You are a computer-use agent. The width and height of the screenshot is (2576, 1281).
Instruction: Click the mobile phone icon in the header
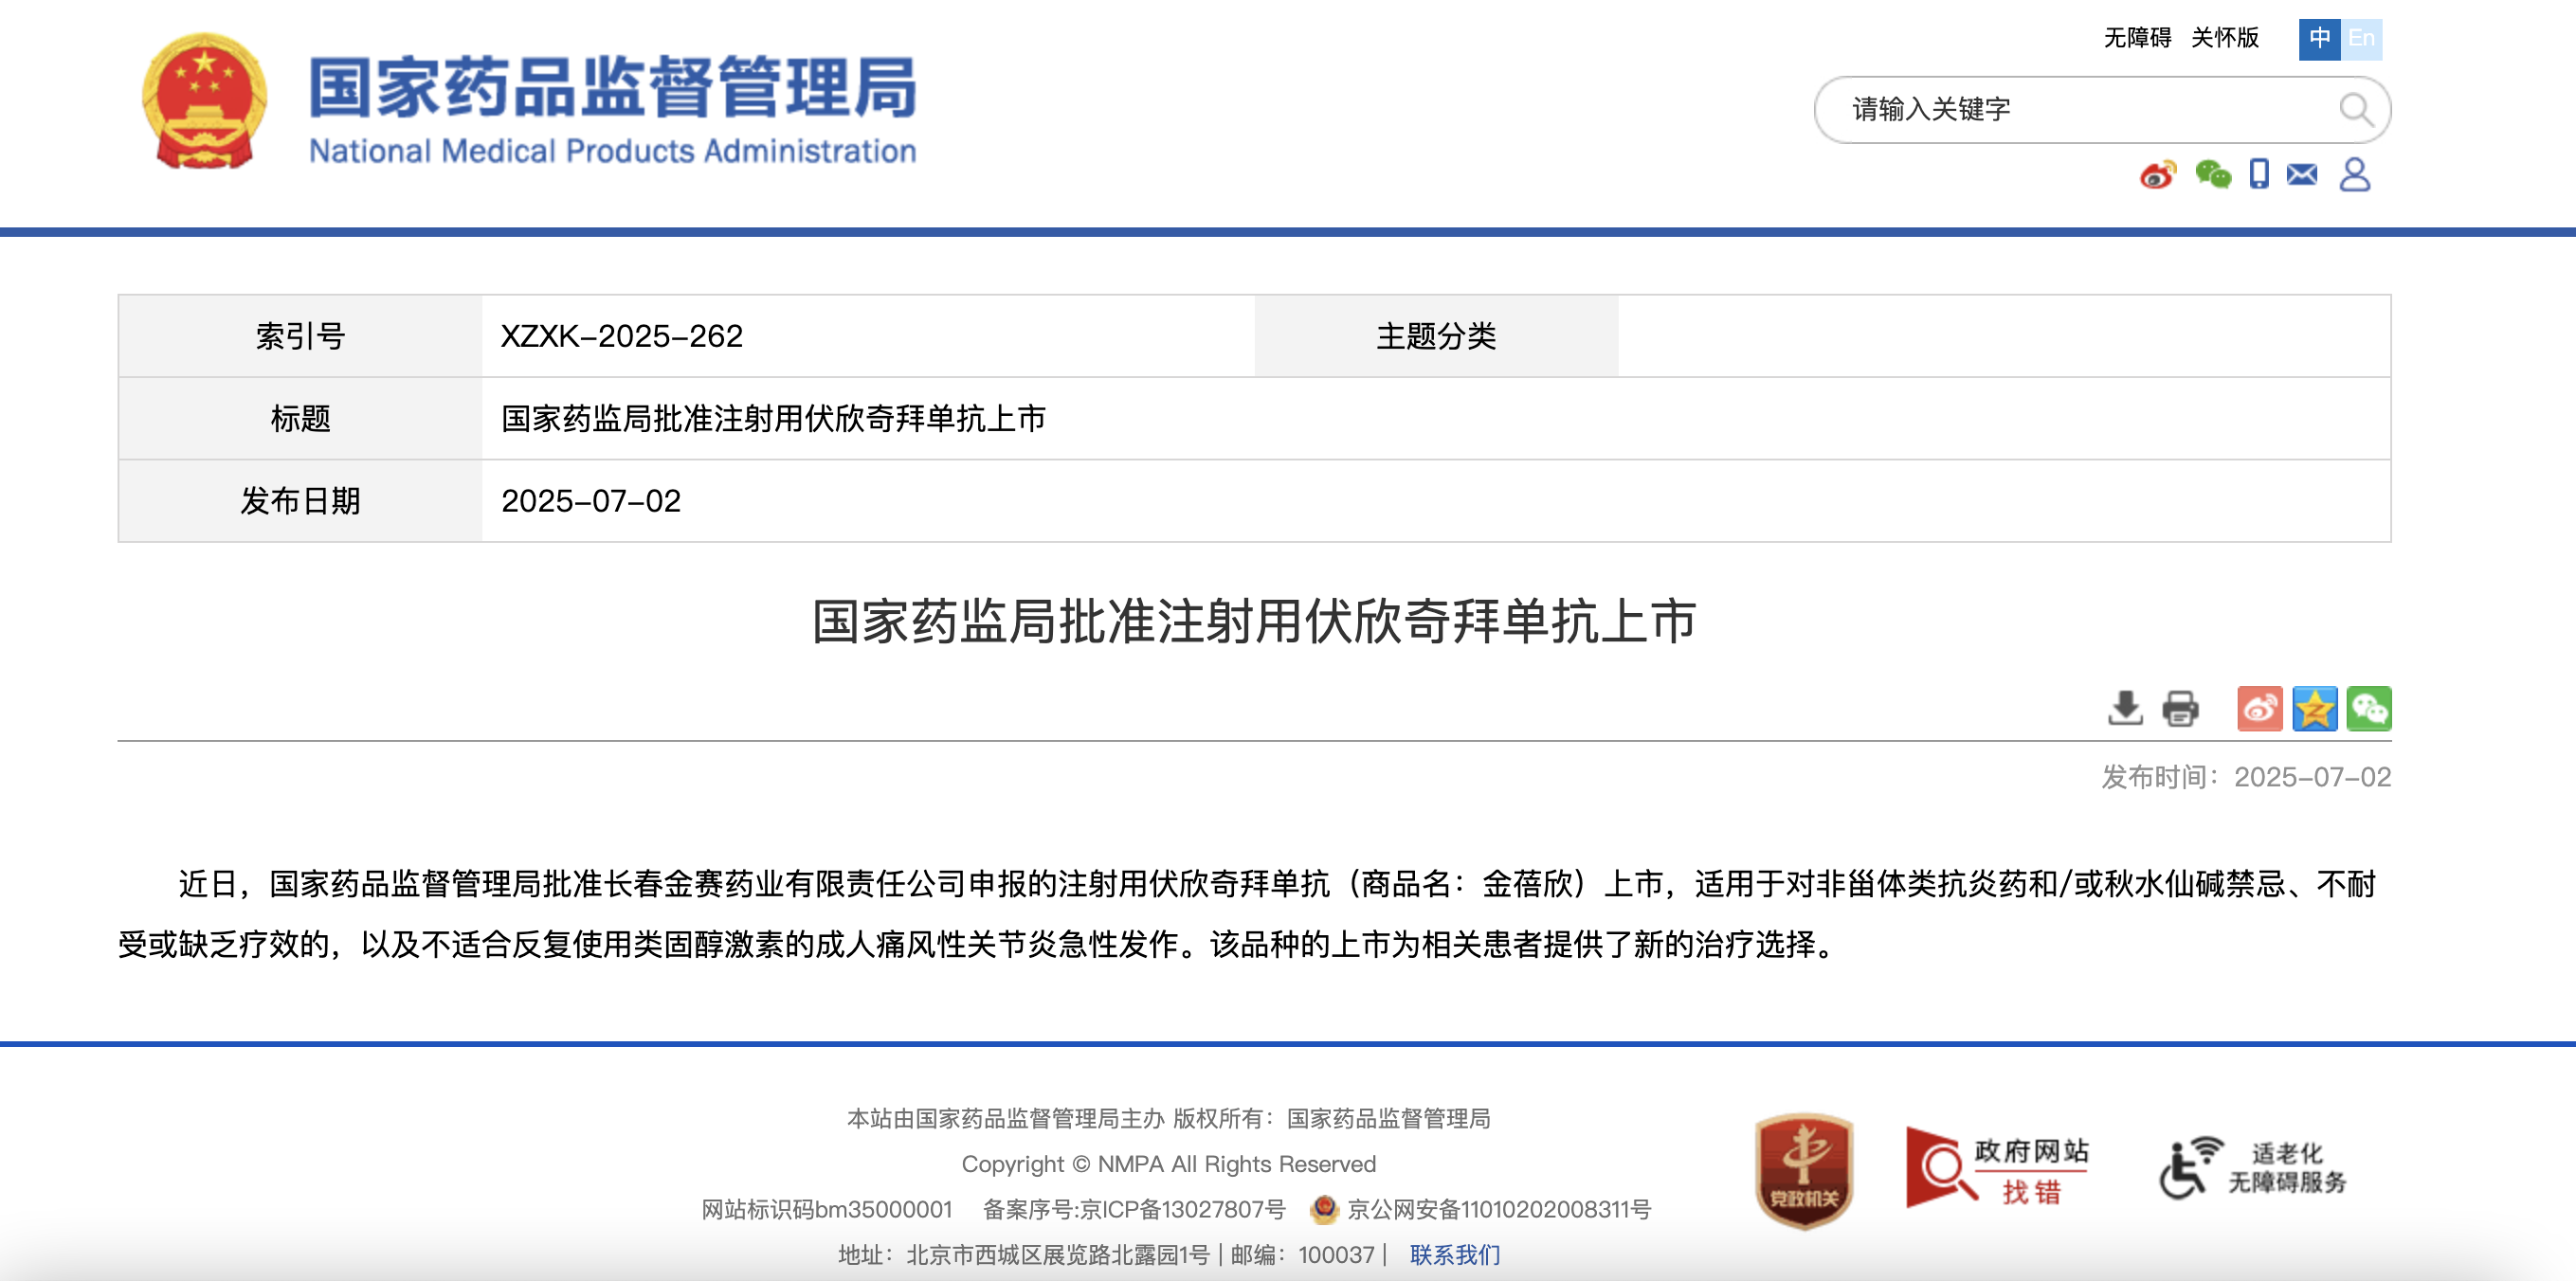2259,174
